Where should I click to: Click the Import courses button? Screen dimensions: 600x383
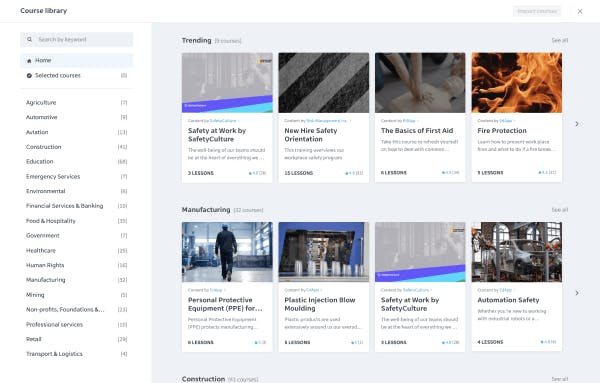(x=537, y=11)
